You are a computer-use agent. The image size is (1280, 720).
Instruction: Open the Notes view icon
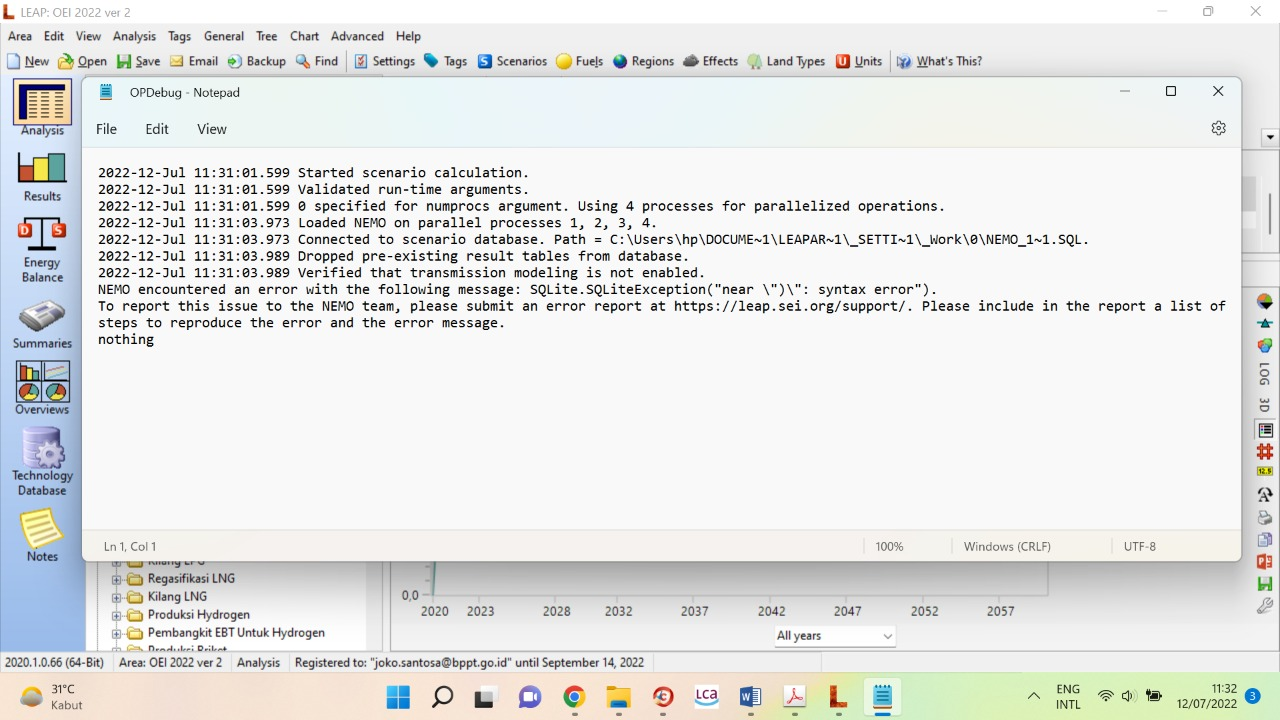point(42,536)
